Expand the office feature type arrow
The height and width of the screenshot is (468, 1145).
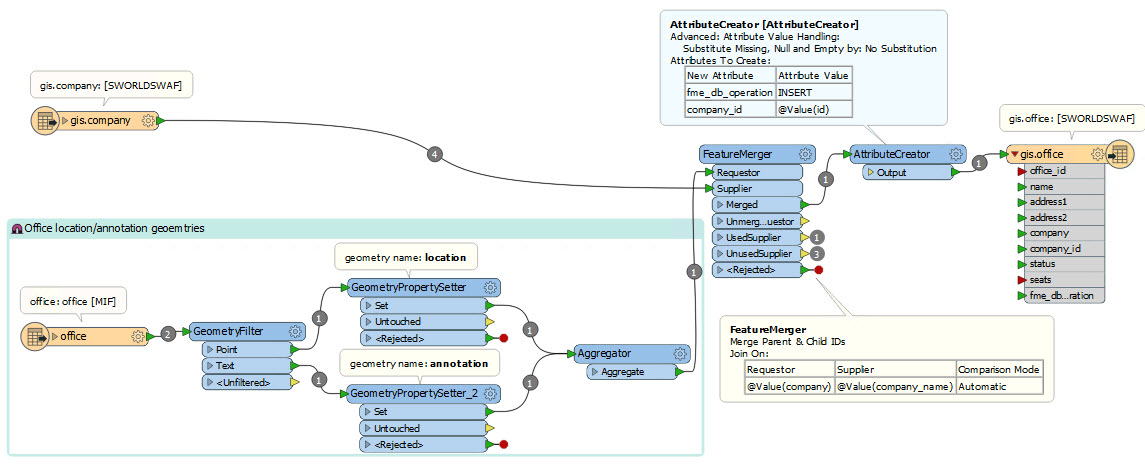click(x=54, y=337)
